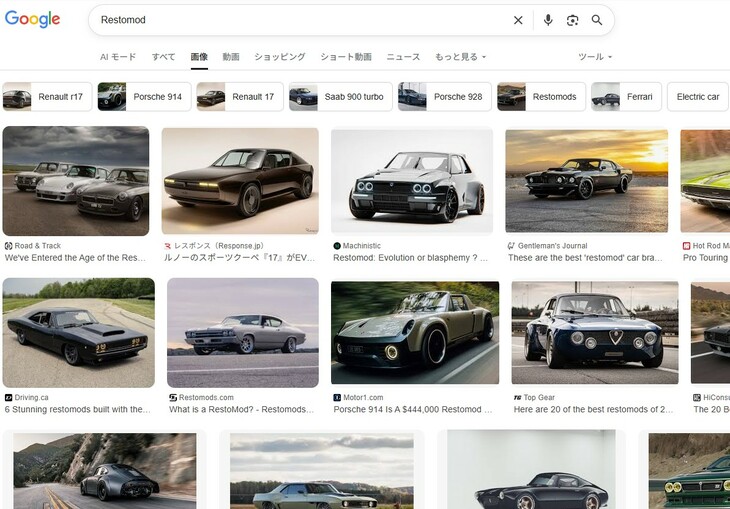
Task: Open Motor1.com Porsche 914 image
Action: point(415,333)
